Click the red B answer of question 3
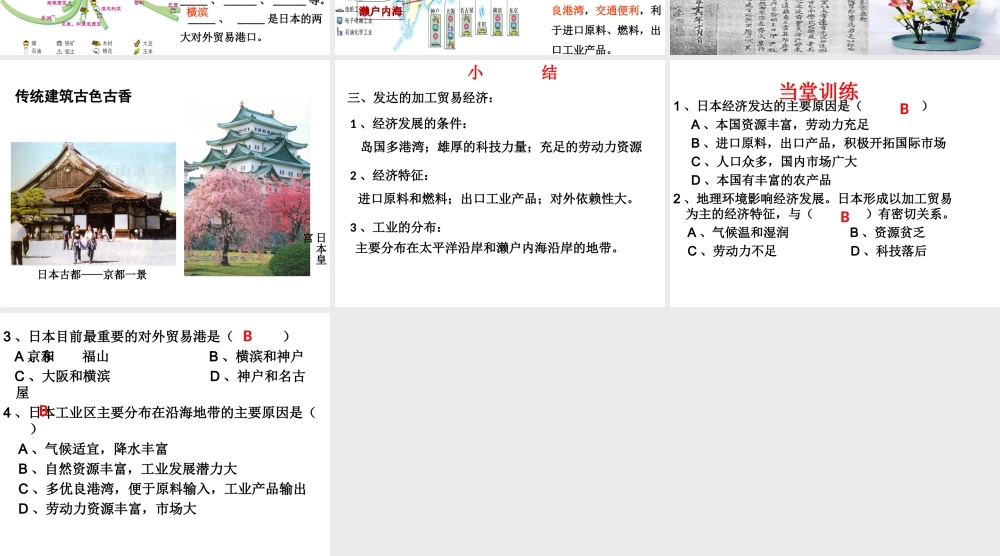 click(247, 336)
